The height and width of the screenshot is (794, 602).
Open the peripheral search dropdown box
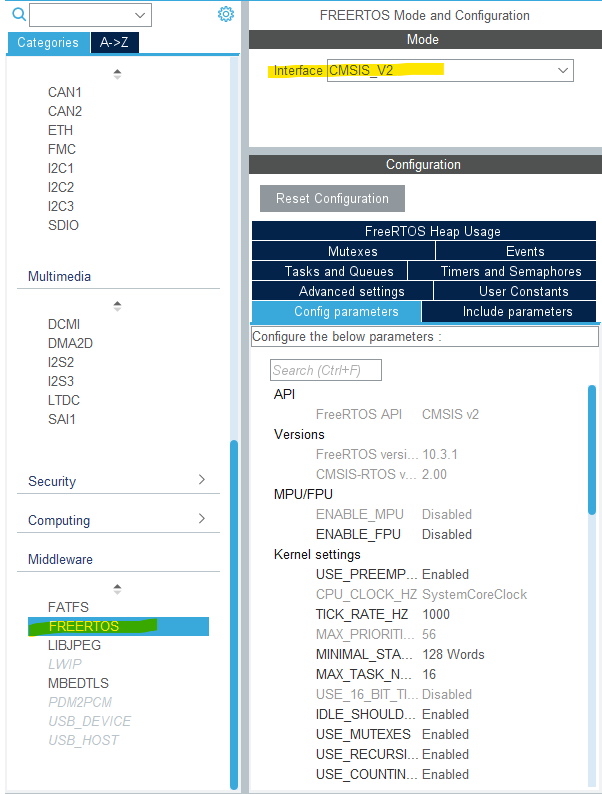tap(91, 15)
